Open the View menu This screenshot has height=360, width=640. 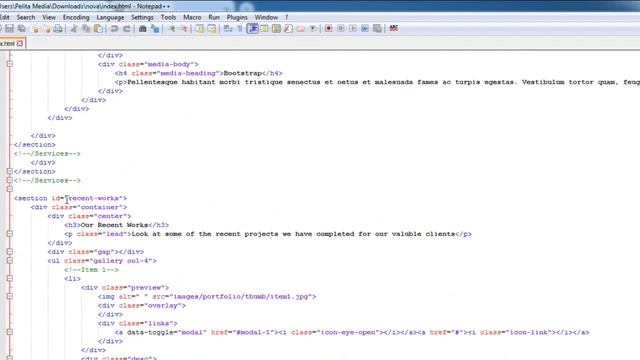49,18
